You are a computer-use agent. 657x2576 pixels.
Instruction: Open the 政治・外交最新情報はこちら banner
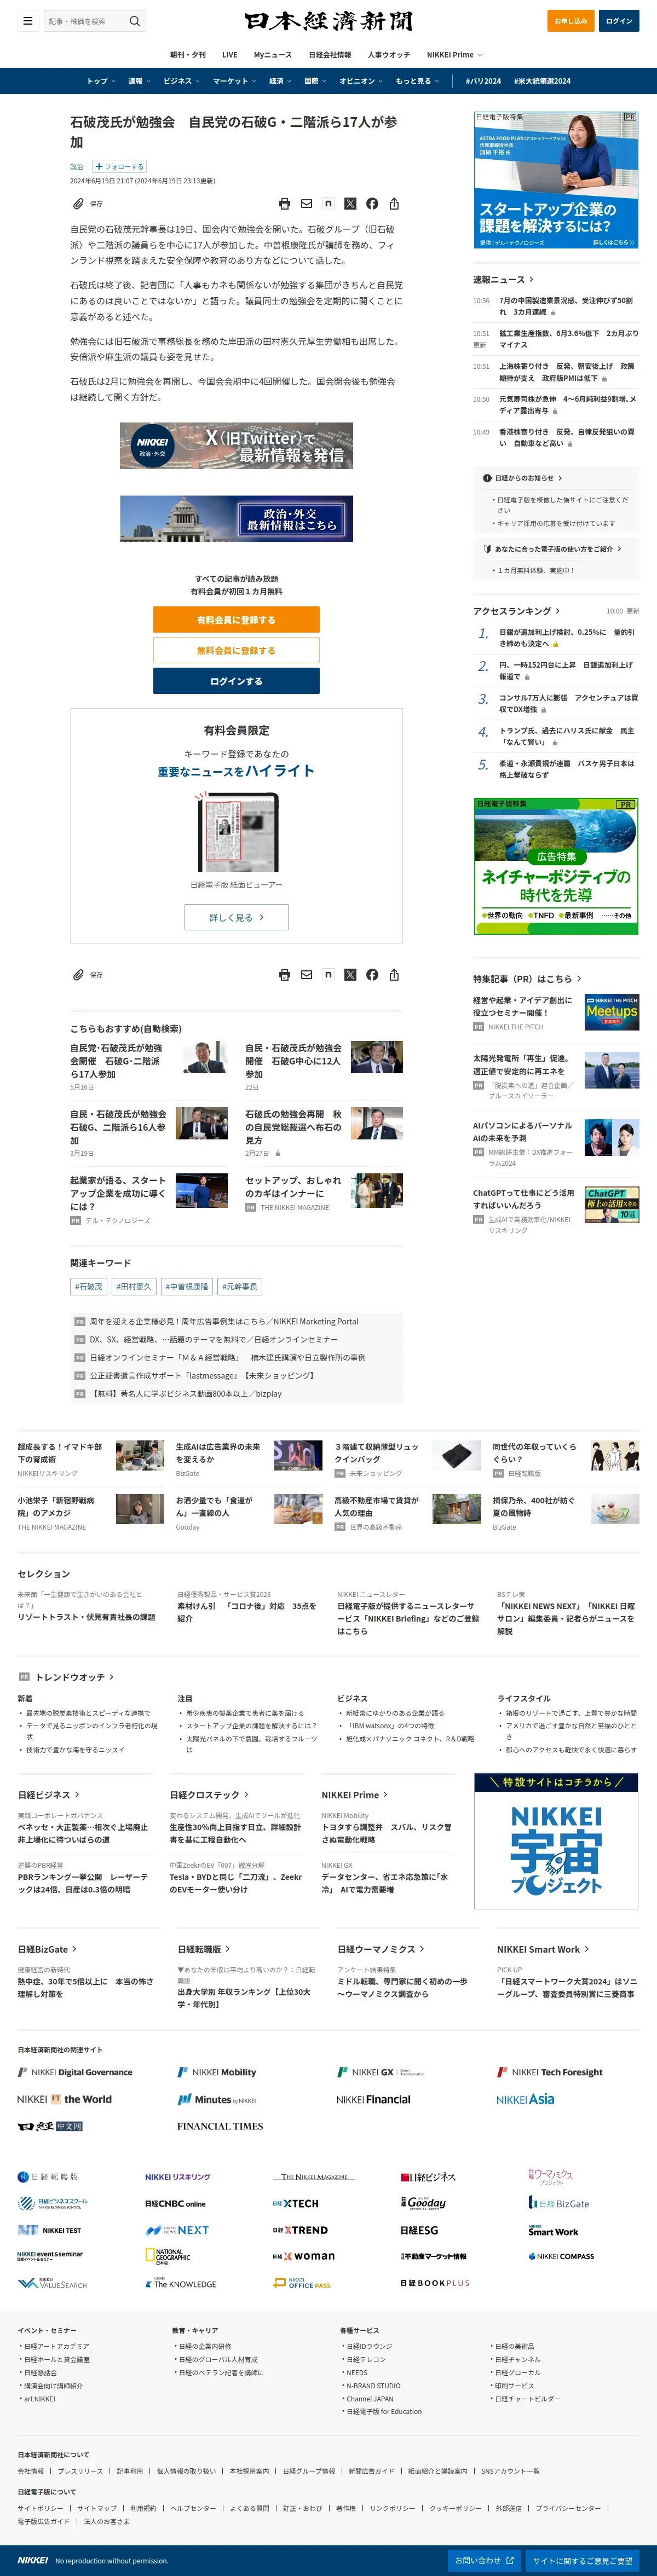(x=236, y=518)
